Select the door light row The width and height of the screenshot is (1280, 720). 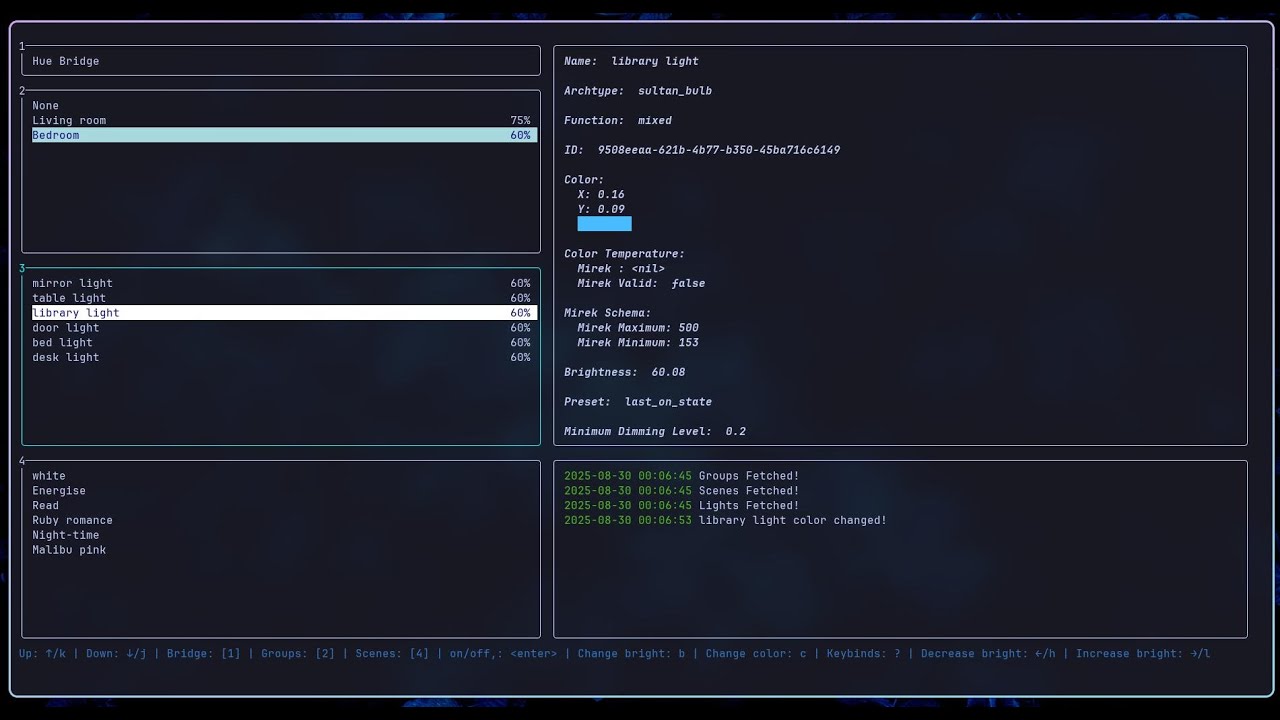coord(284,328)
